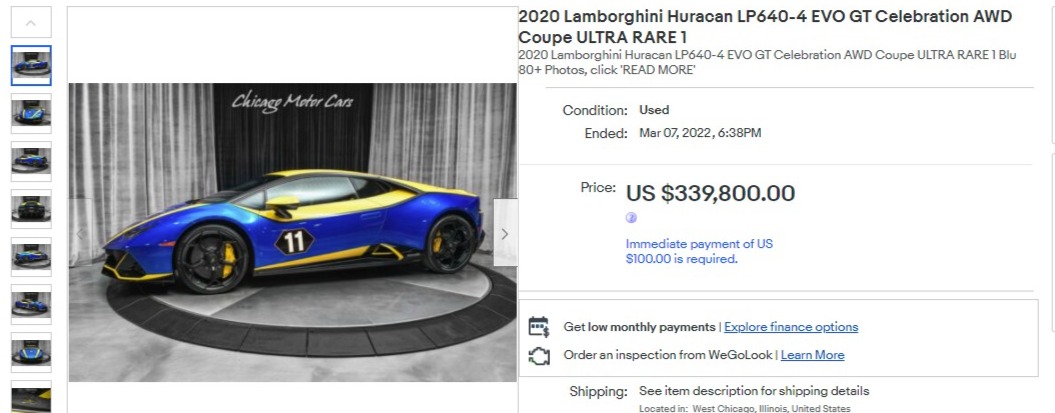This screenshot has height=413, width=1055.
Task: Select the partially visible eighth thumbnail
Action: tap(31, 397)
